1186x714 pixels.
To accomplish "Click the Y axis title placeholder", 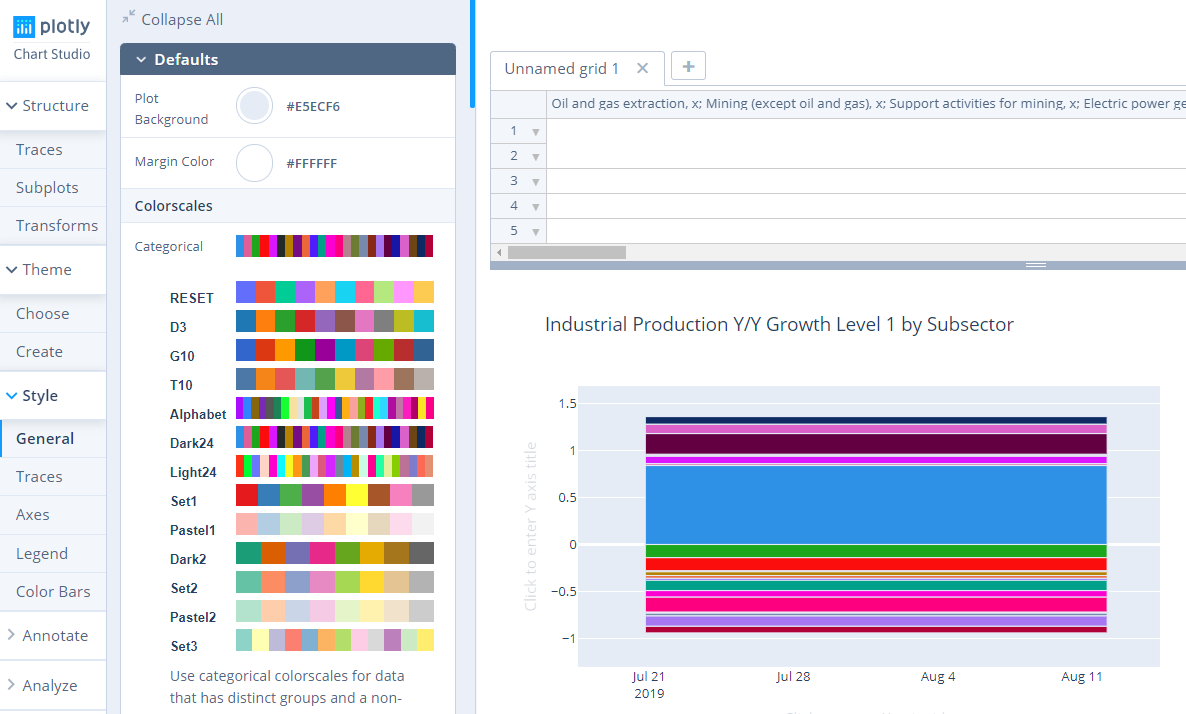I will coord(531,526).
